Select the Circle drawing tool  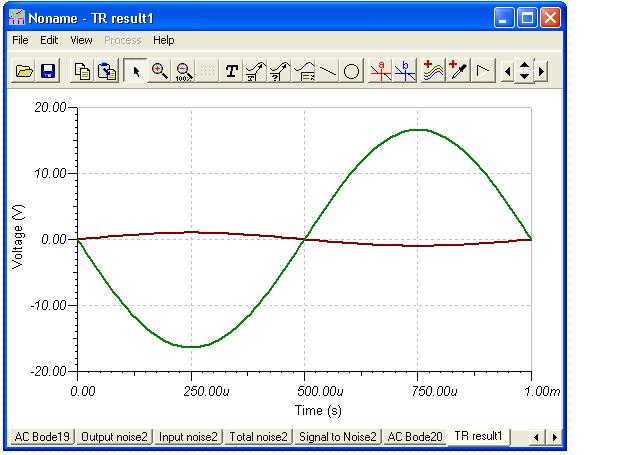click(x=351, y=71)
